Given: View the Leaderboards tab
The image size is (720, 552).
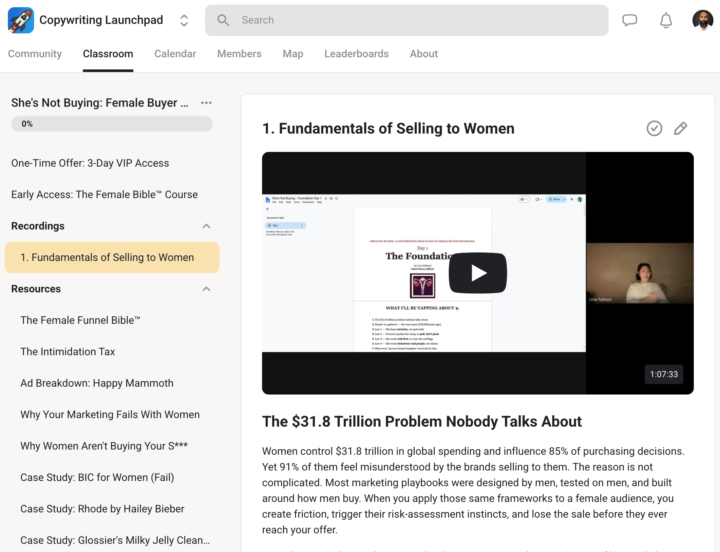Looking at the screenshot, I should (x=356, y=54).
